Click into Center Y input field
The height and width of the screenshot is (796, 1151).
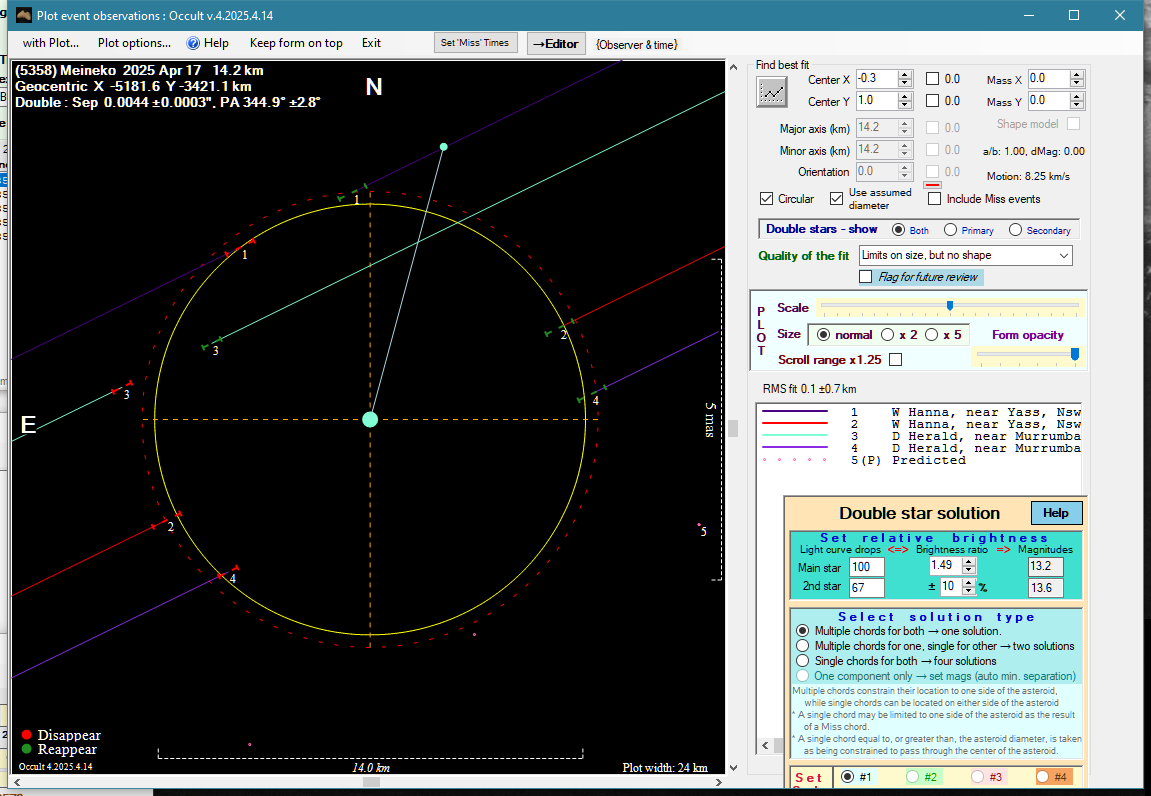877,101
